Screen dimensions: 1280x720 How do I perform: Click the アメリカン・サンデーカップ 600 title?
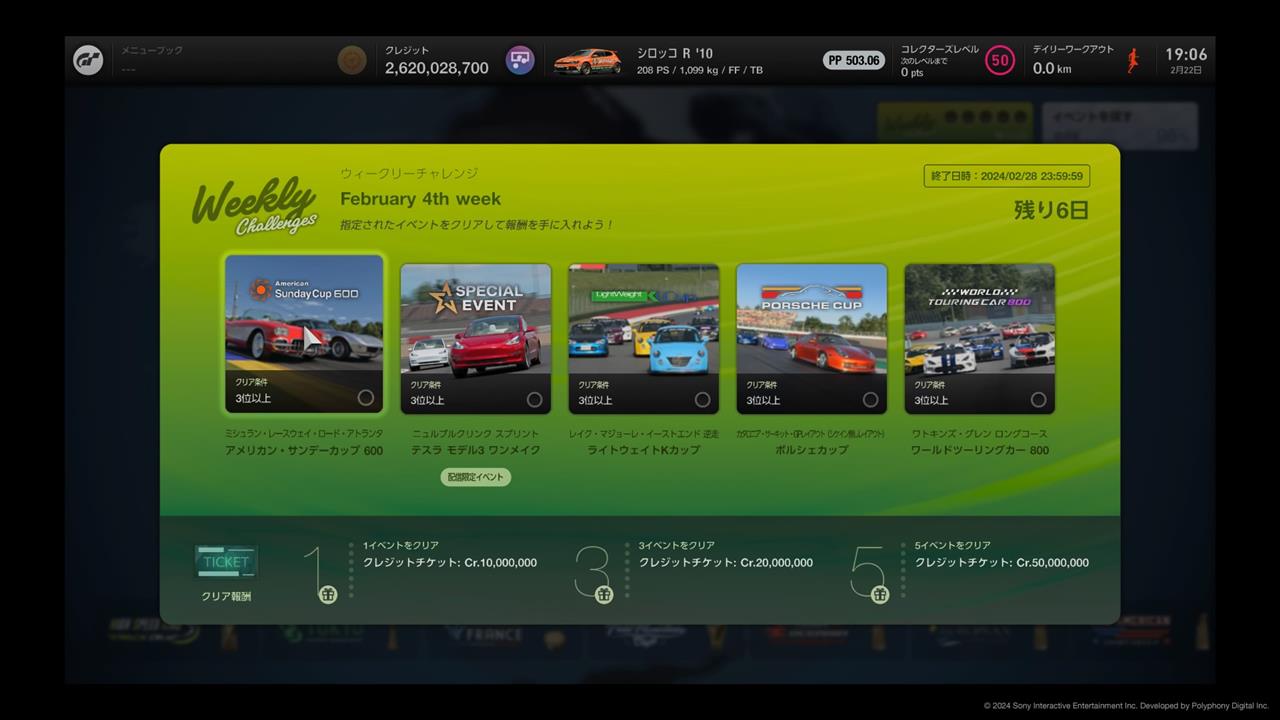click(304, 451)
